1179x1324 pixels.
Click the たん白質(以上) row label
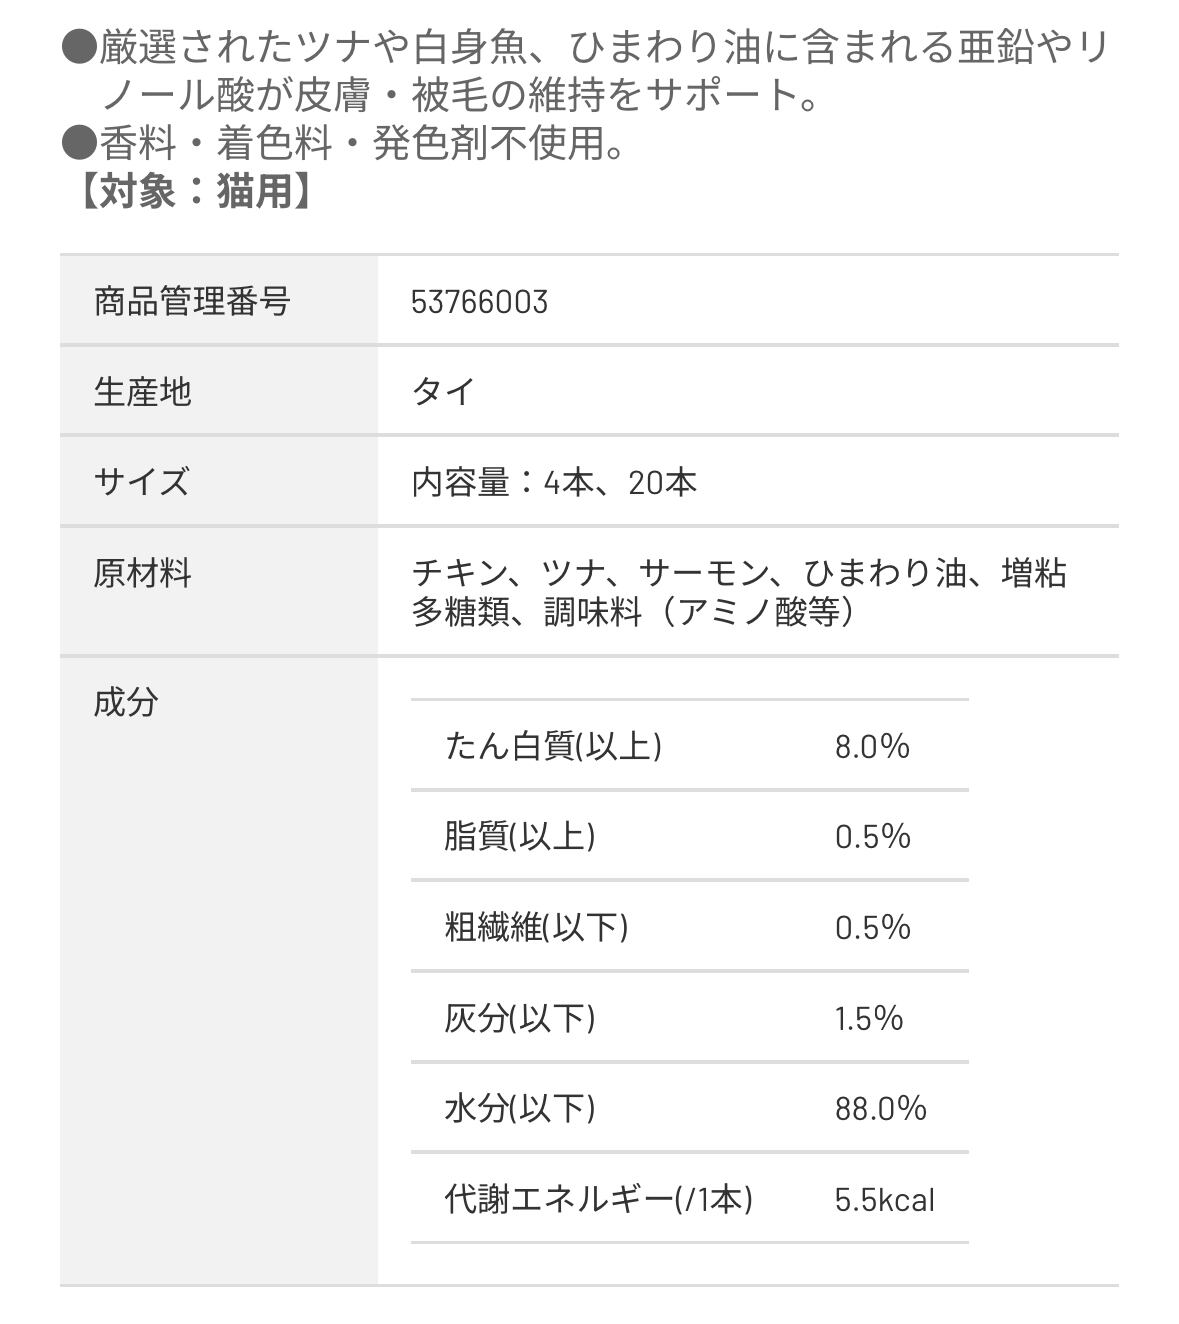[x=553, y=746]
